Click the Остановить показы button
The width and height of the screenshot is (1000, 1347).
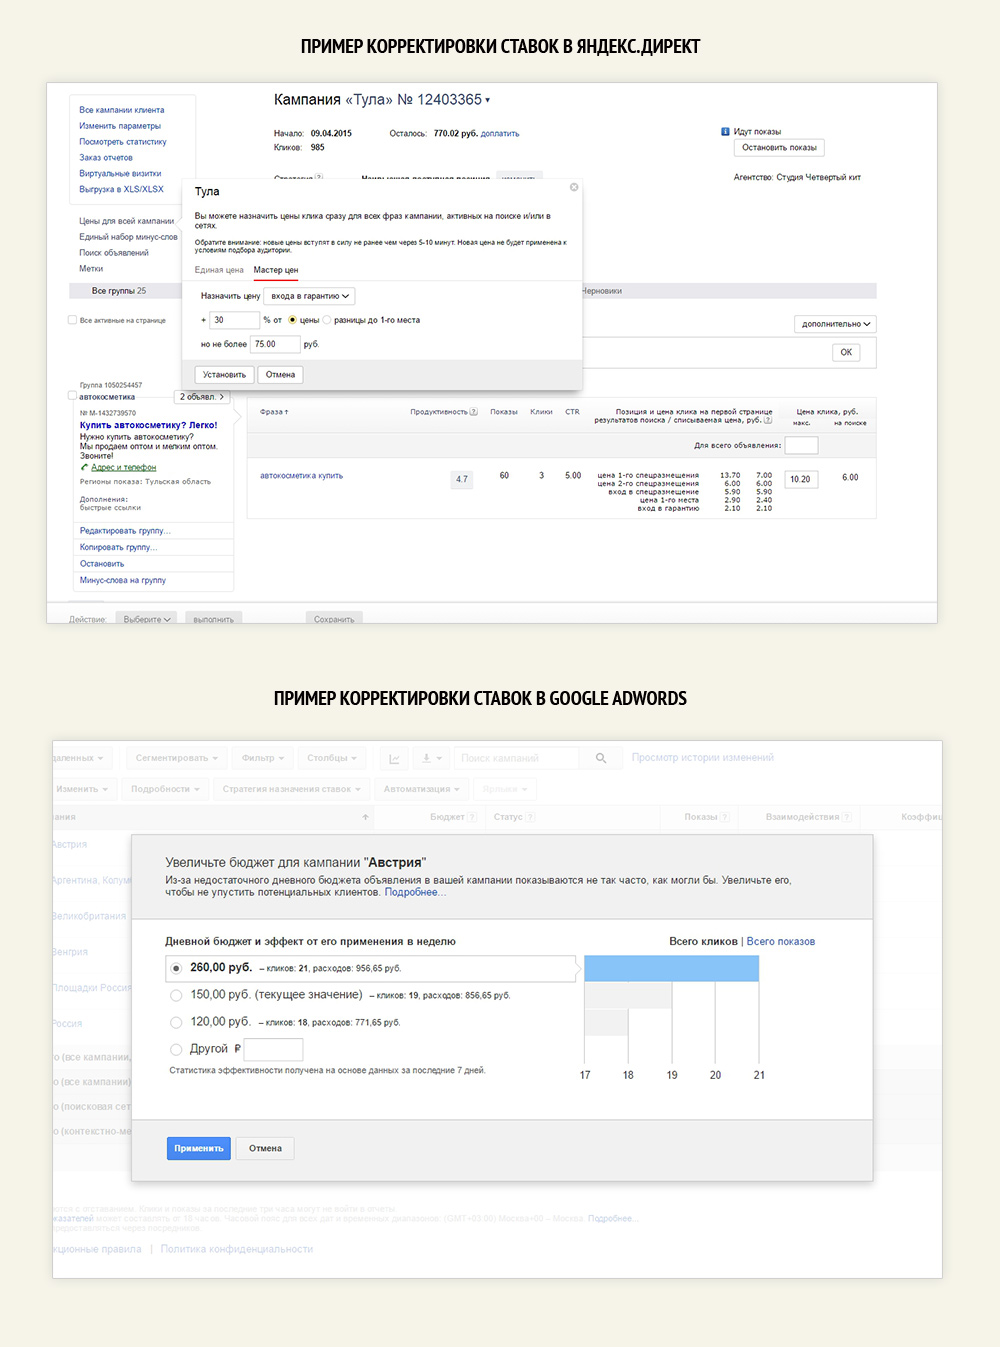pyautogui.click(x=779, y=148)
